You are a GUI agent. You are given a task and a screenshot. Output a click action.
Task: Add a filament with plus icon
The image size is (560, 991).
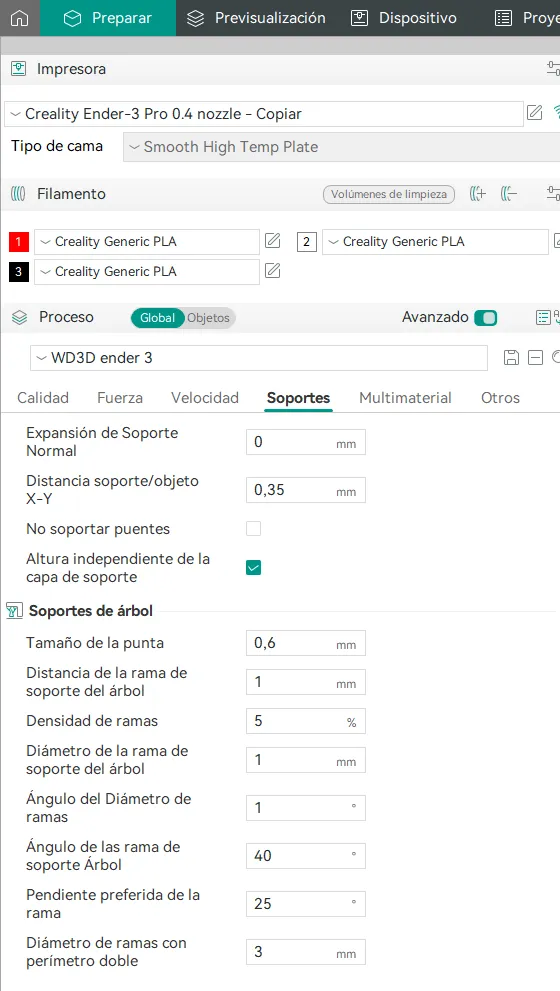pos(478,194)
